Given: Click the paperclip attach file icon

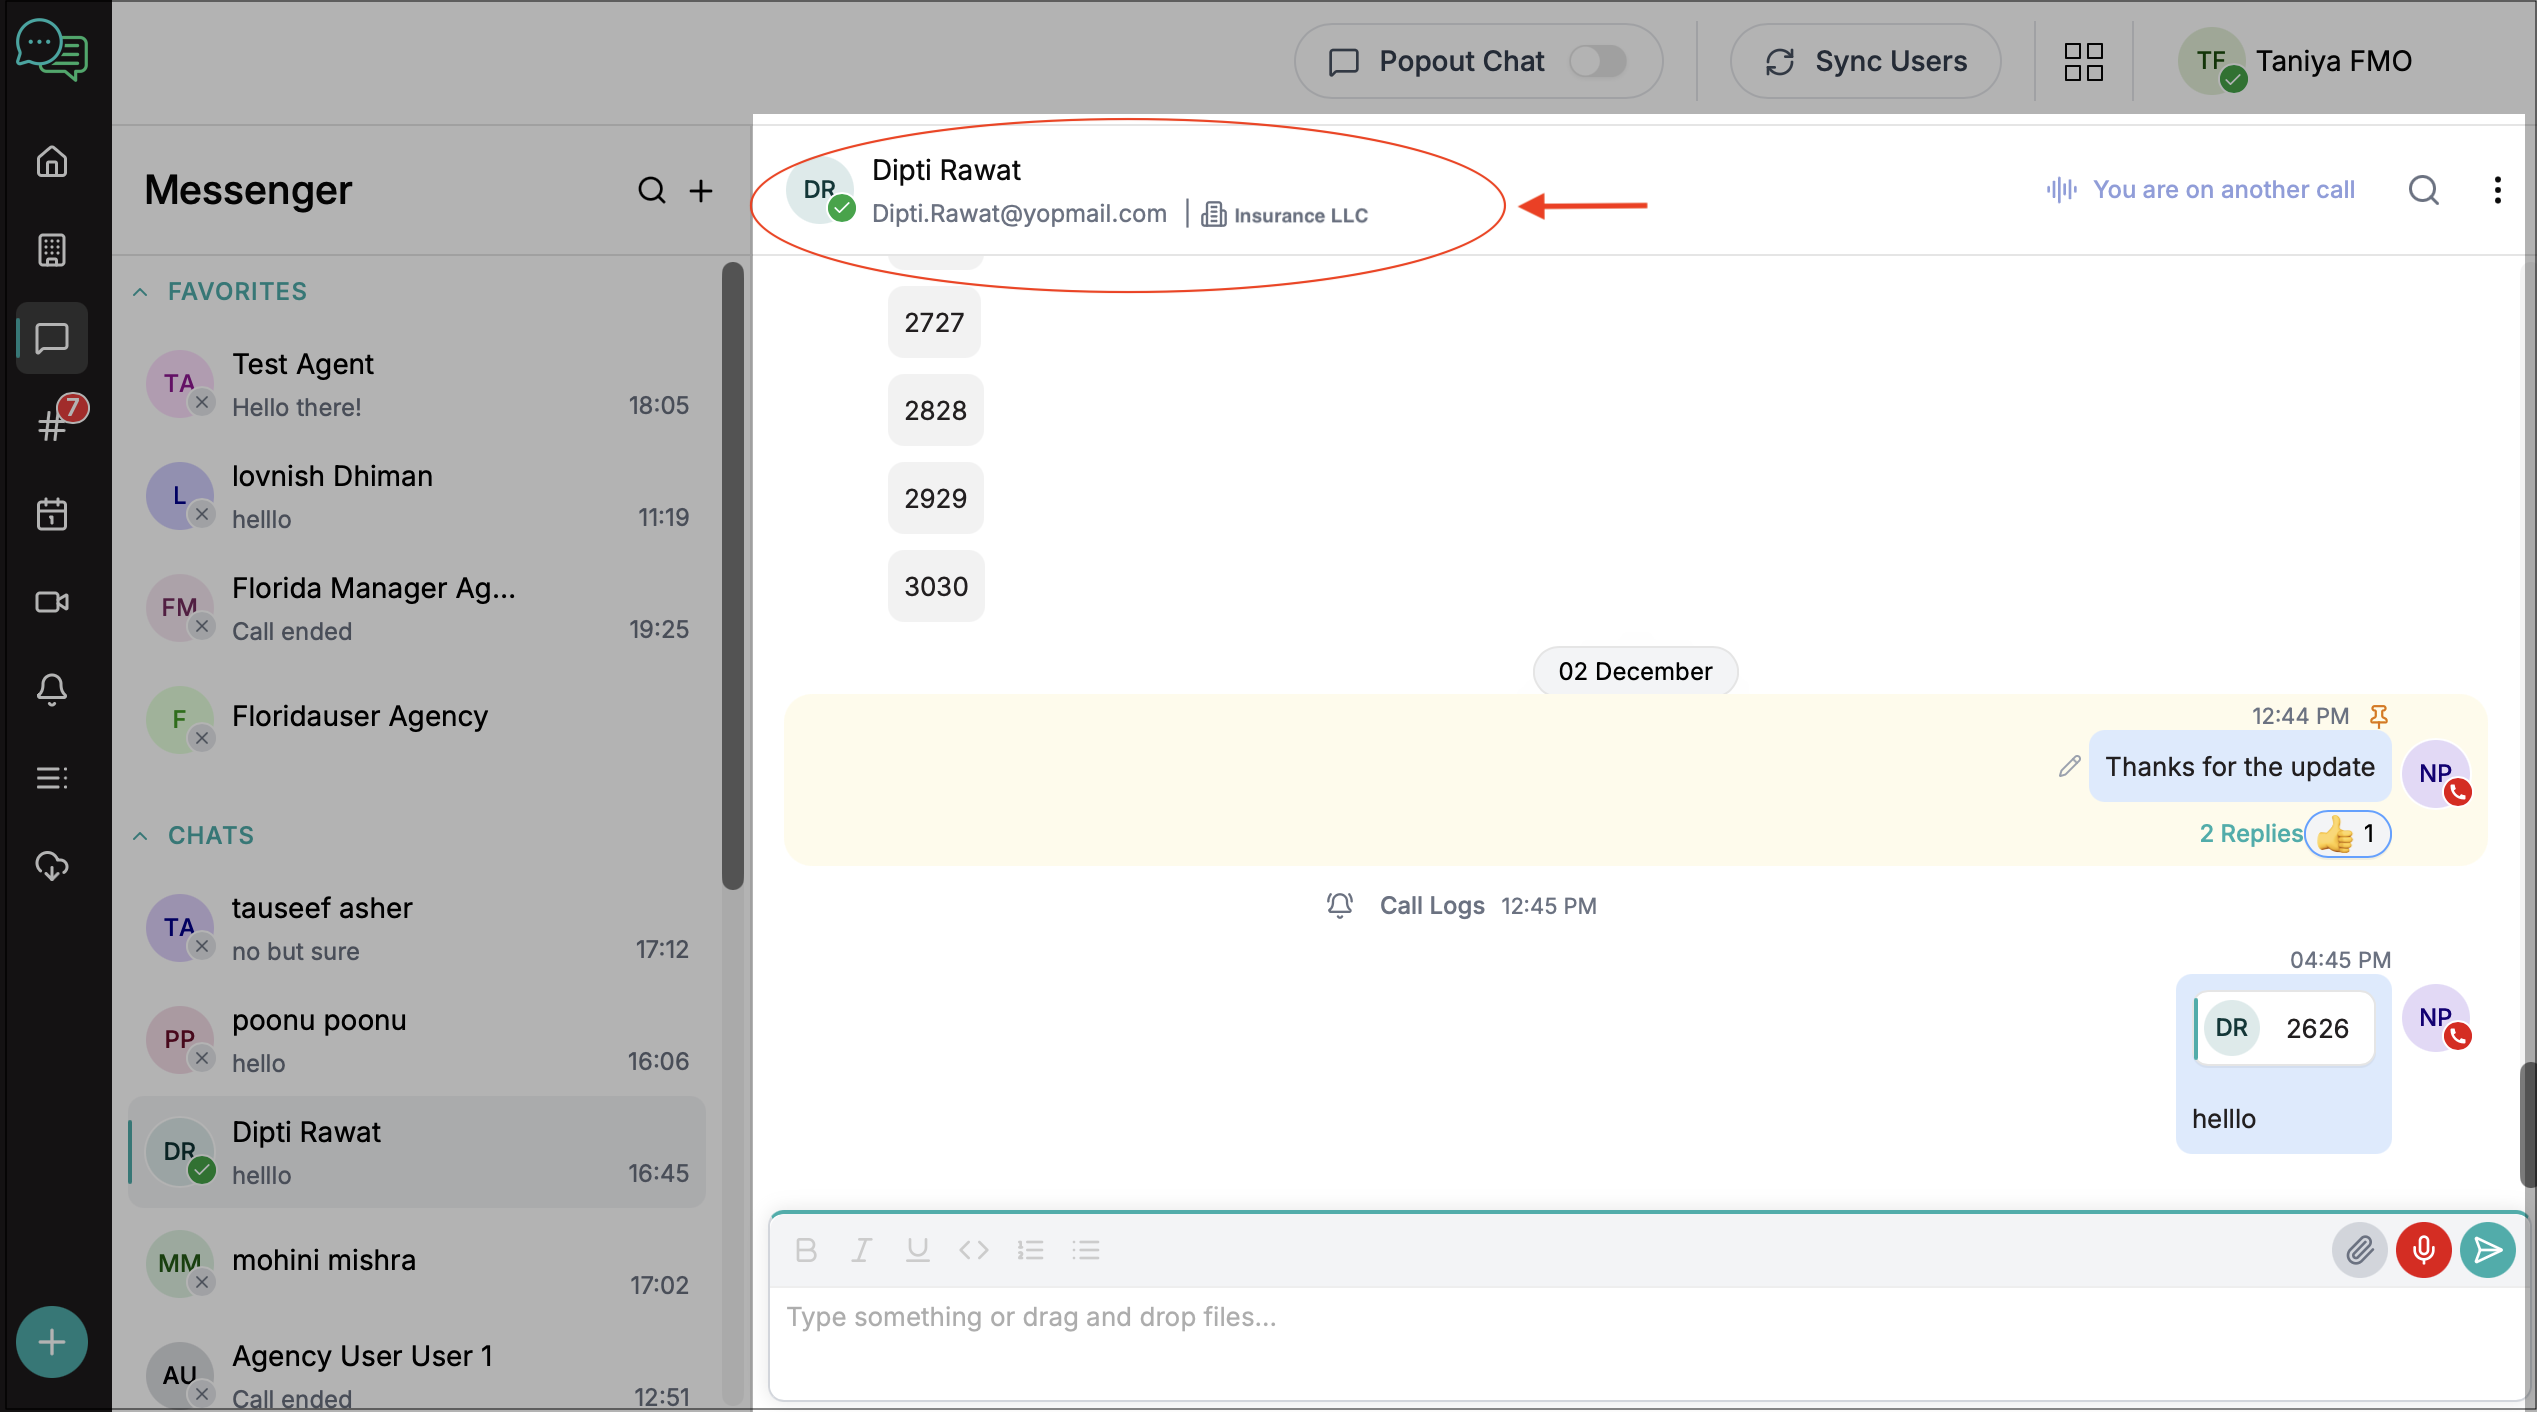Looking at the screenshot, I should pos(2359,1250).
